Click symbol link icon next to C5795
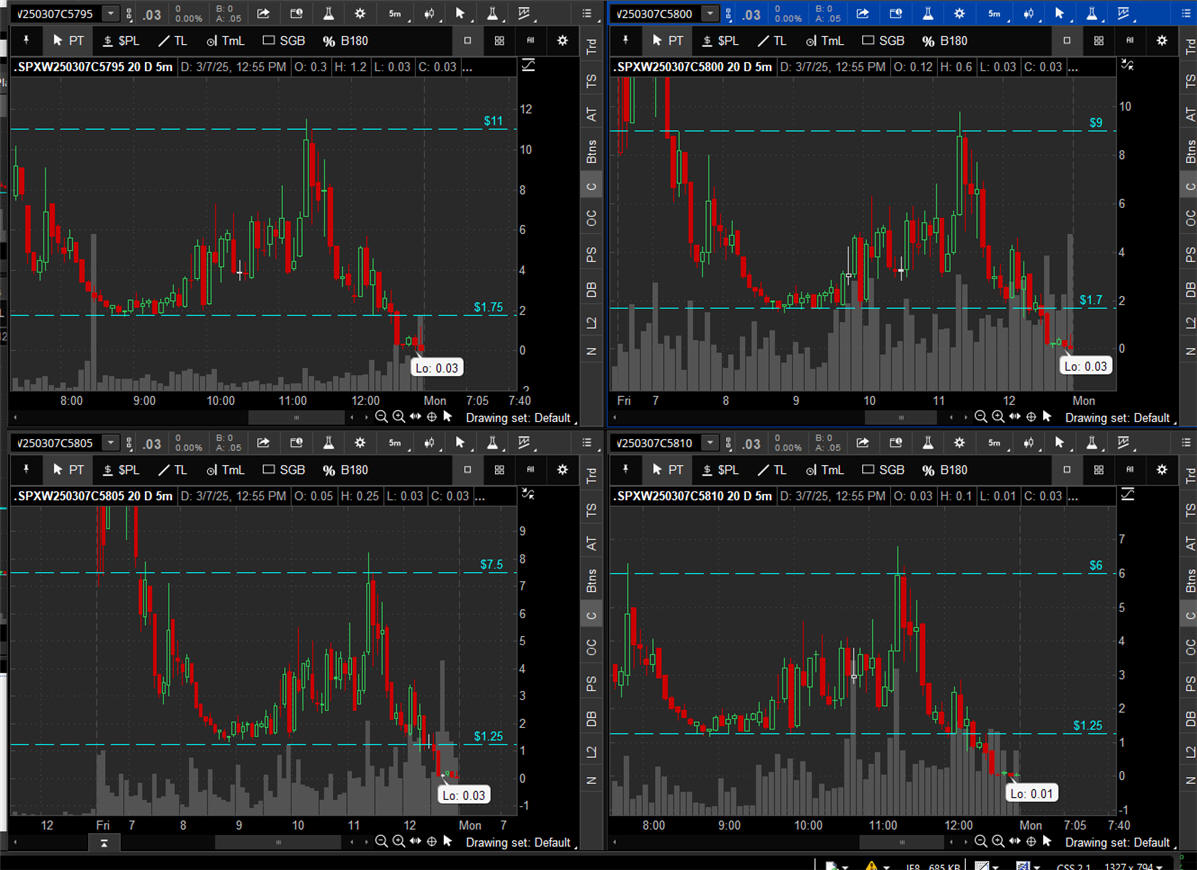1197x870 pixels. (x=129, y=14)
